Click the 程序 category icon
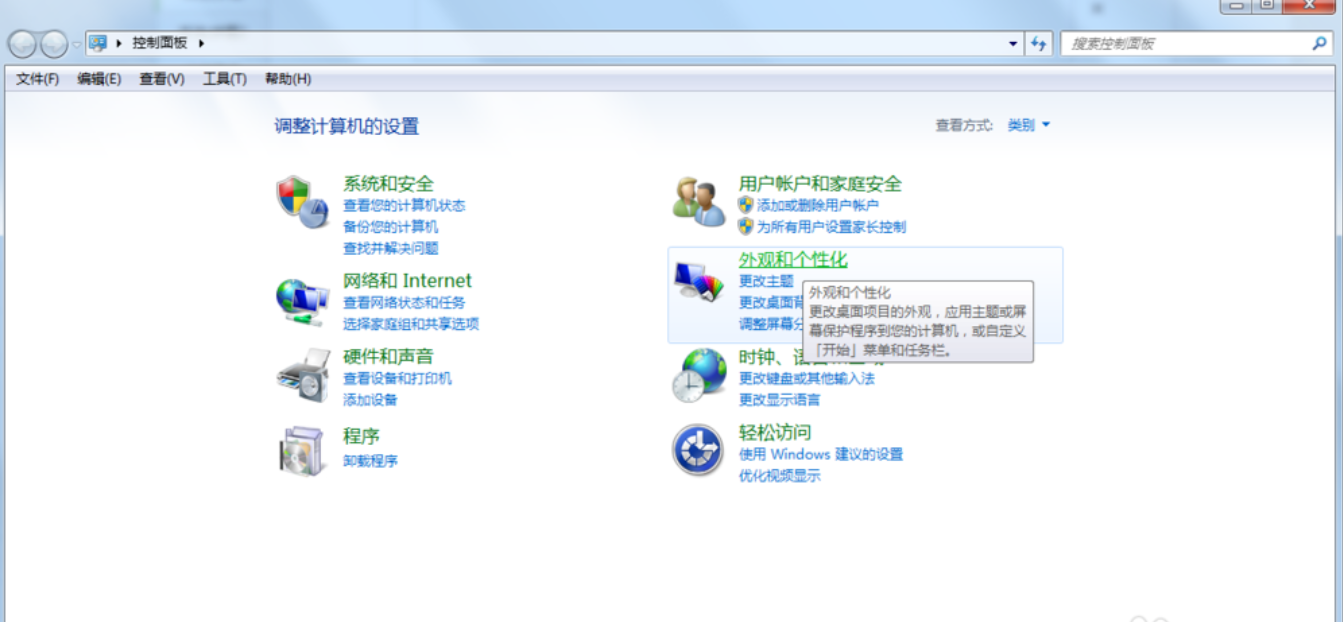 [299, 451]
